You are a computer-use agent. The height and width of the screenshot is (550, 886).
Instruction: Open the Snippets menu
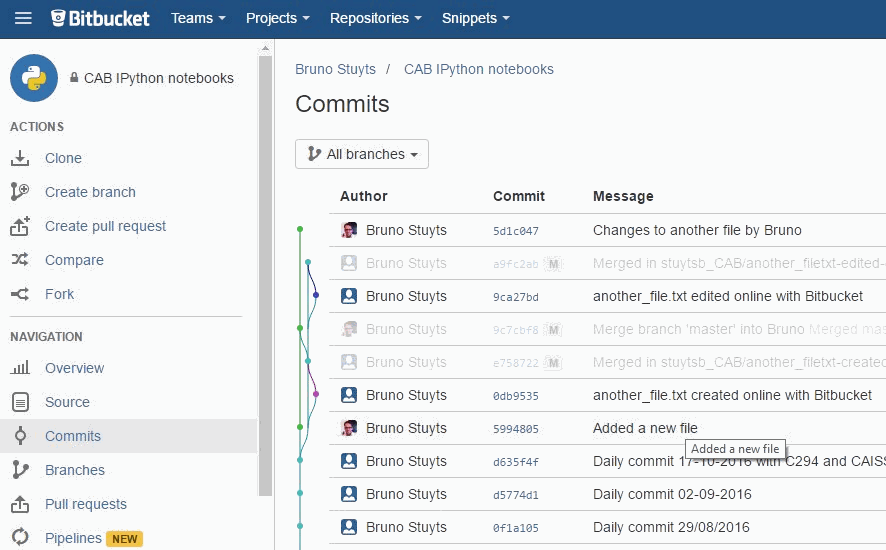[x=475, y=18]
